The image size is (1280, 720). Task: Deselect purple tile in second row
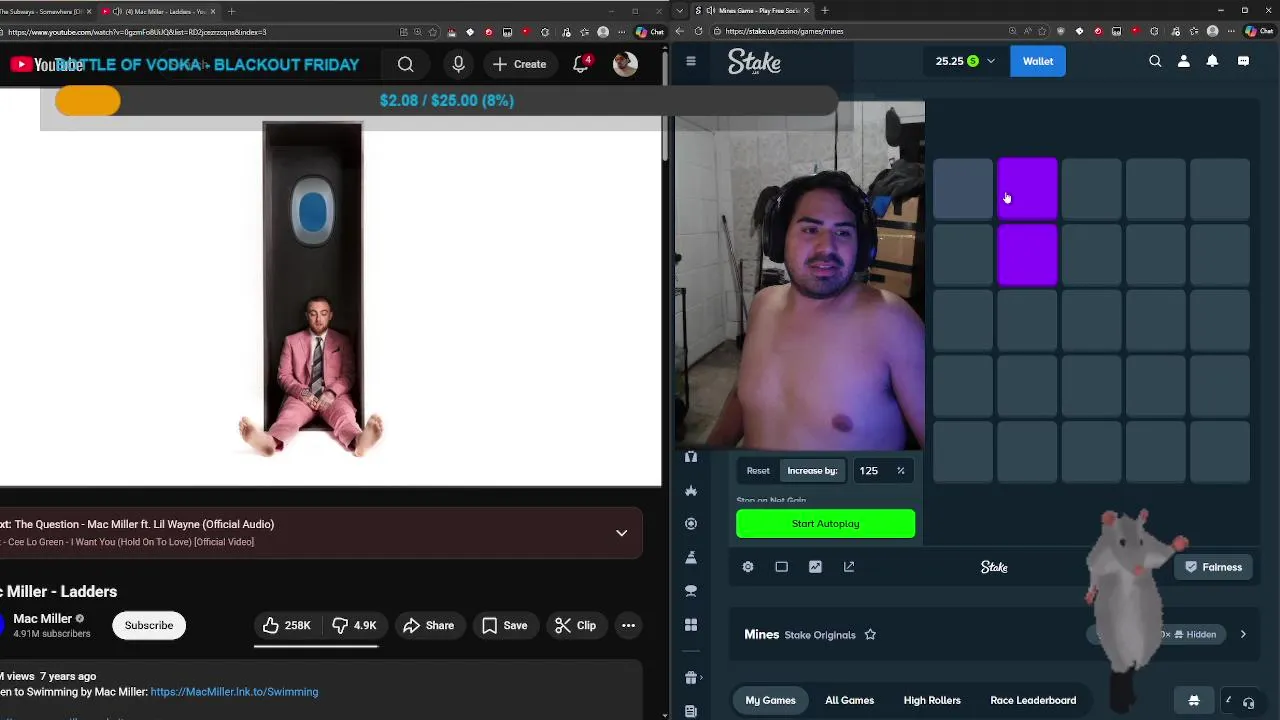click(1027, 254)
